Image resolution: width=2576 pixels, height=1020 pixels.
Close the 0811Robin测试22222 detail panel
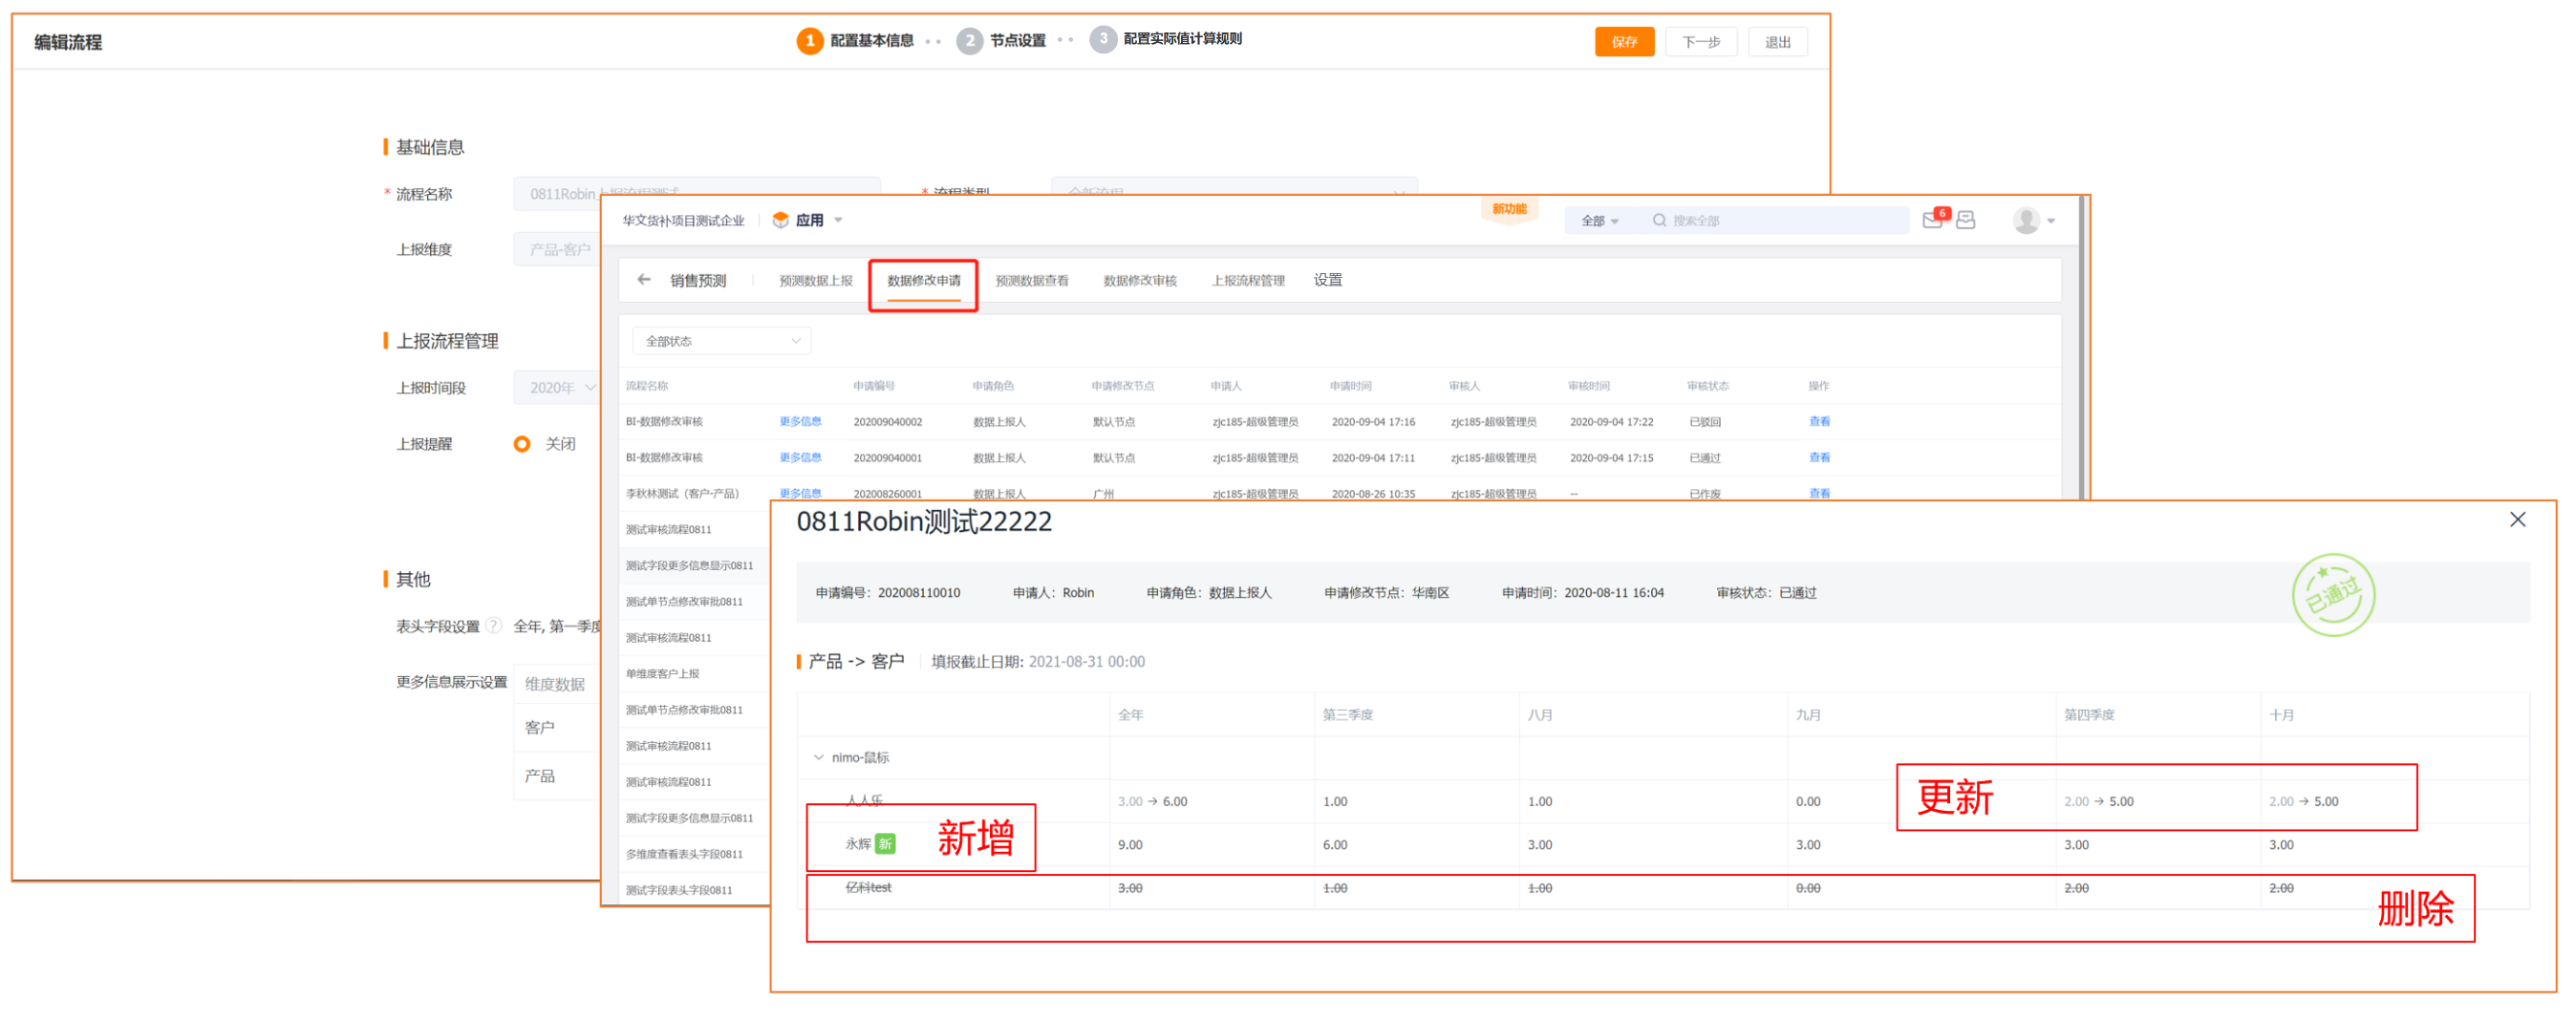(x=2517, y=520)
